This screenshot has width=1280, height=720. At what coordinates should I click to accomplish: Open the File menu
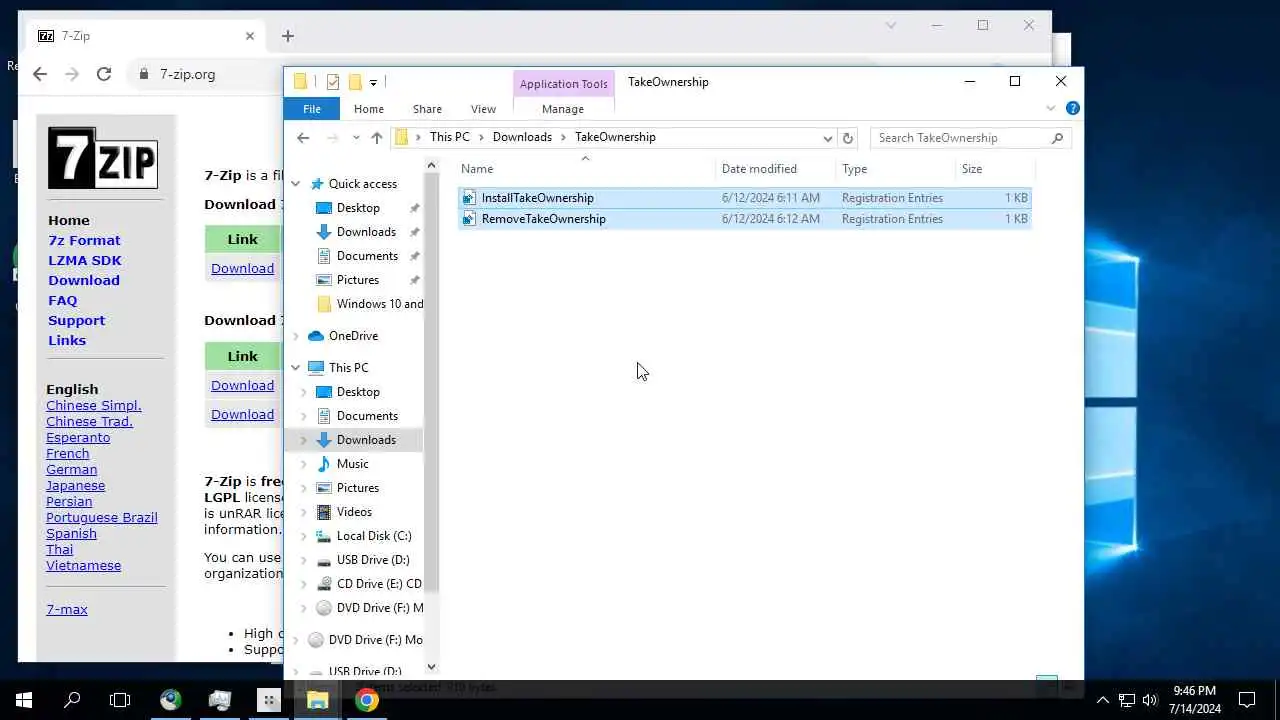pos(312,109)
